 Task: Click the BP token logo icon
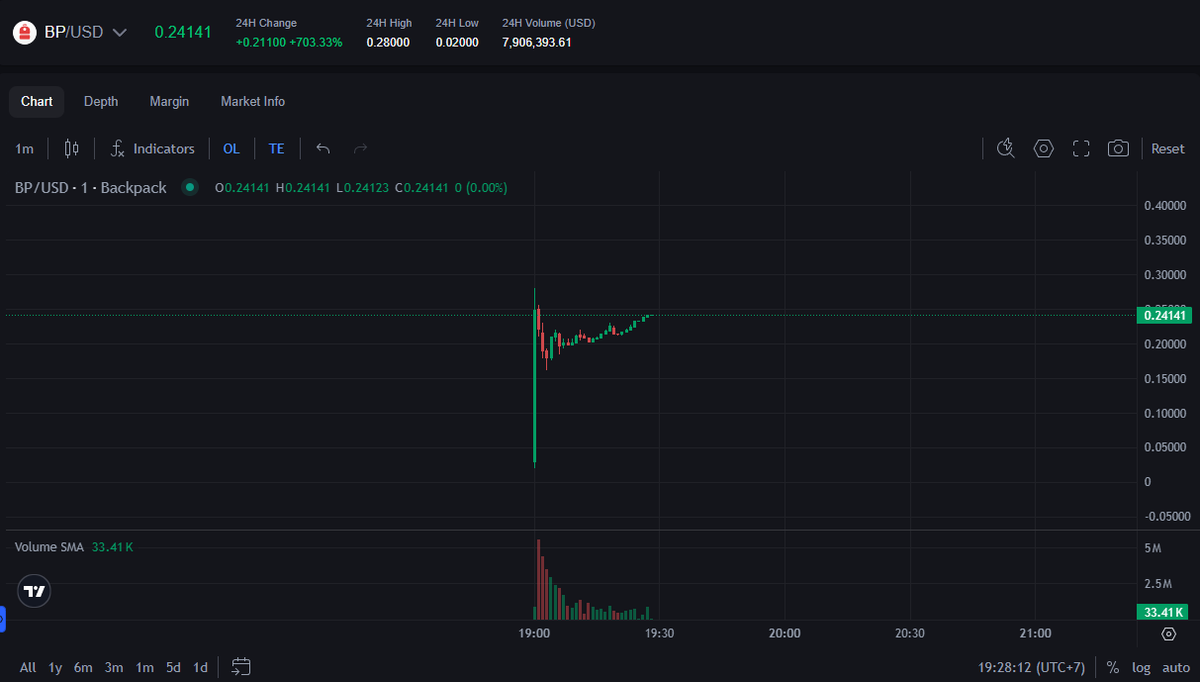pyautogui.click(x=24, y=32)
